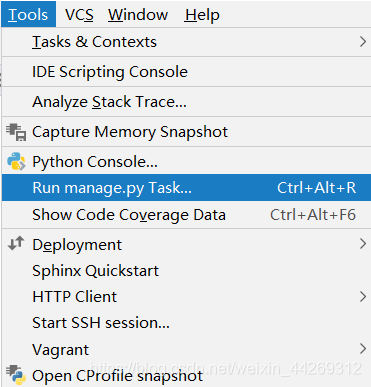Image resolution: width=371 pixels, height=387 pixels.
Task: Choose Start SSH session...
Action: click(x=186, y=323)
